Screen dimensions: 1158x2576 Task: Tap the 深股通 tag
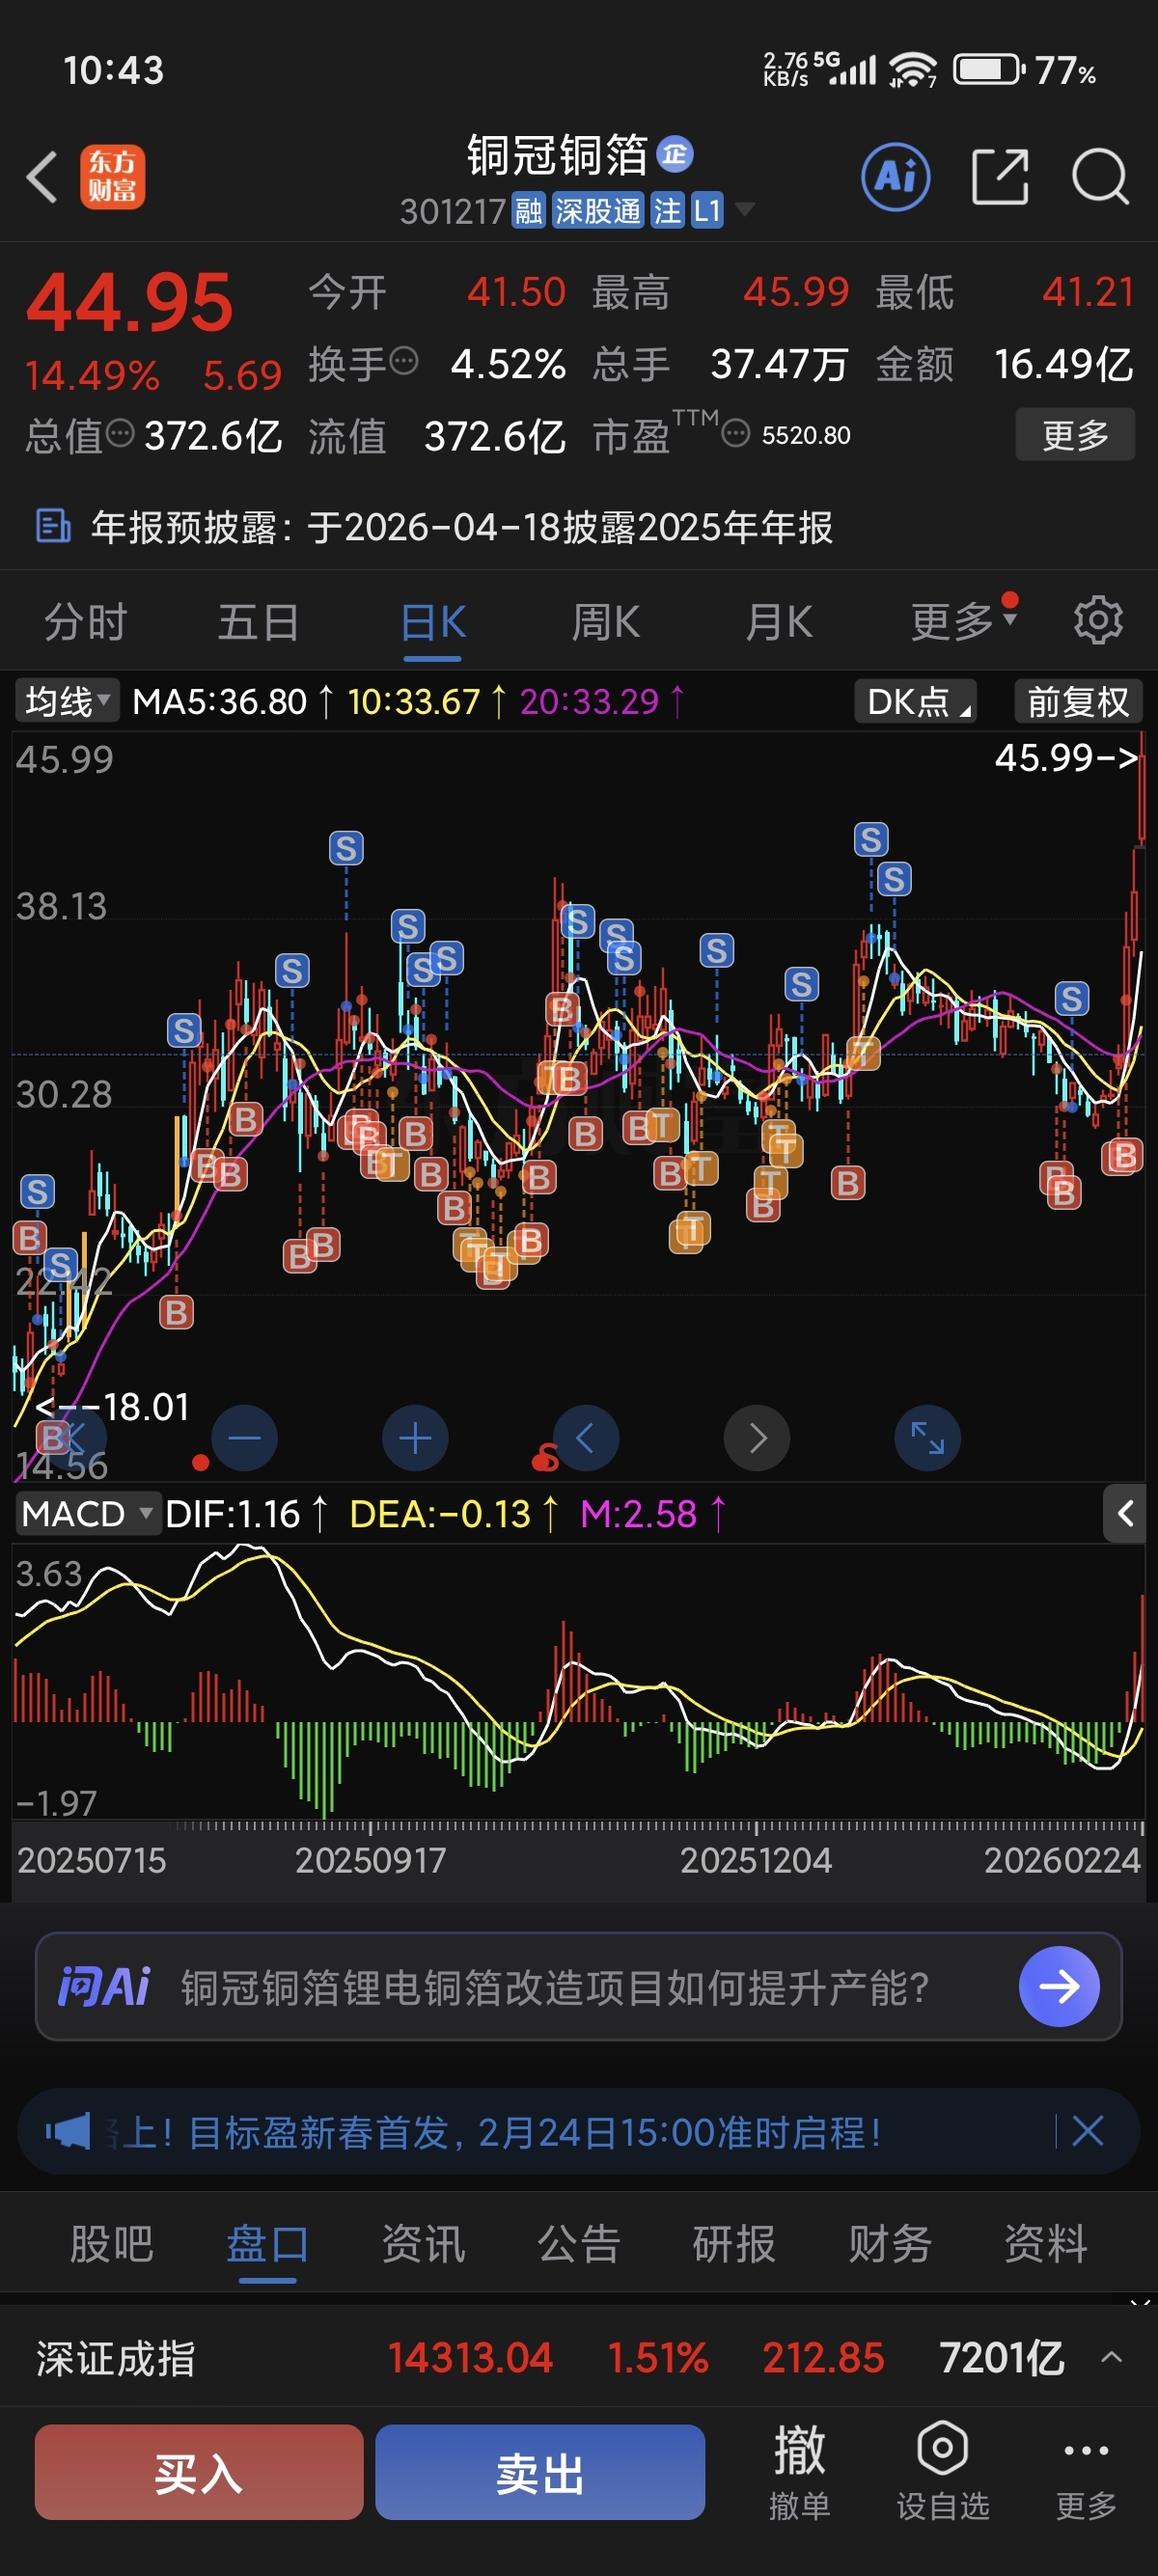597,211
